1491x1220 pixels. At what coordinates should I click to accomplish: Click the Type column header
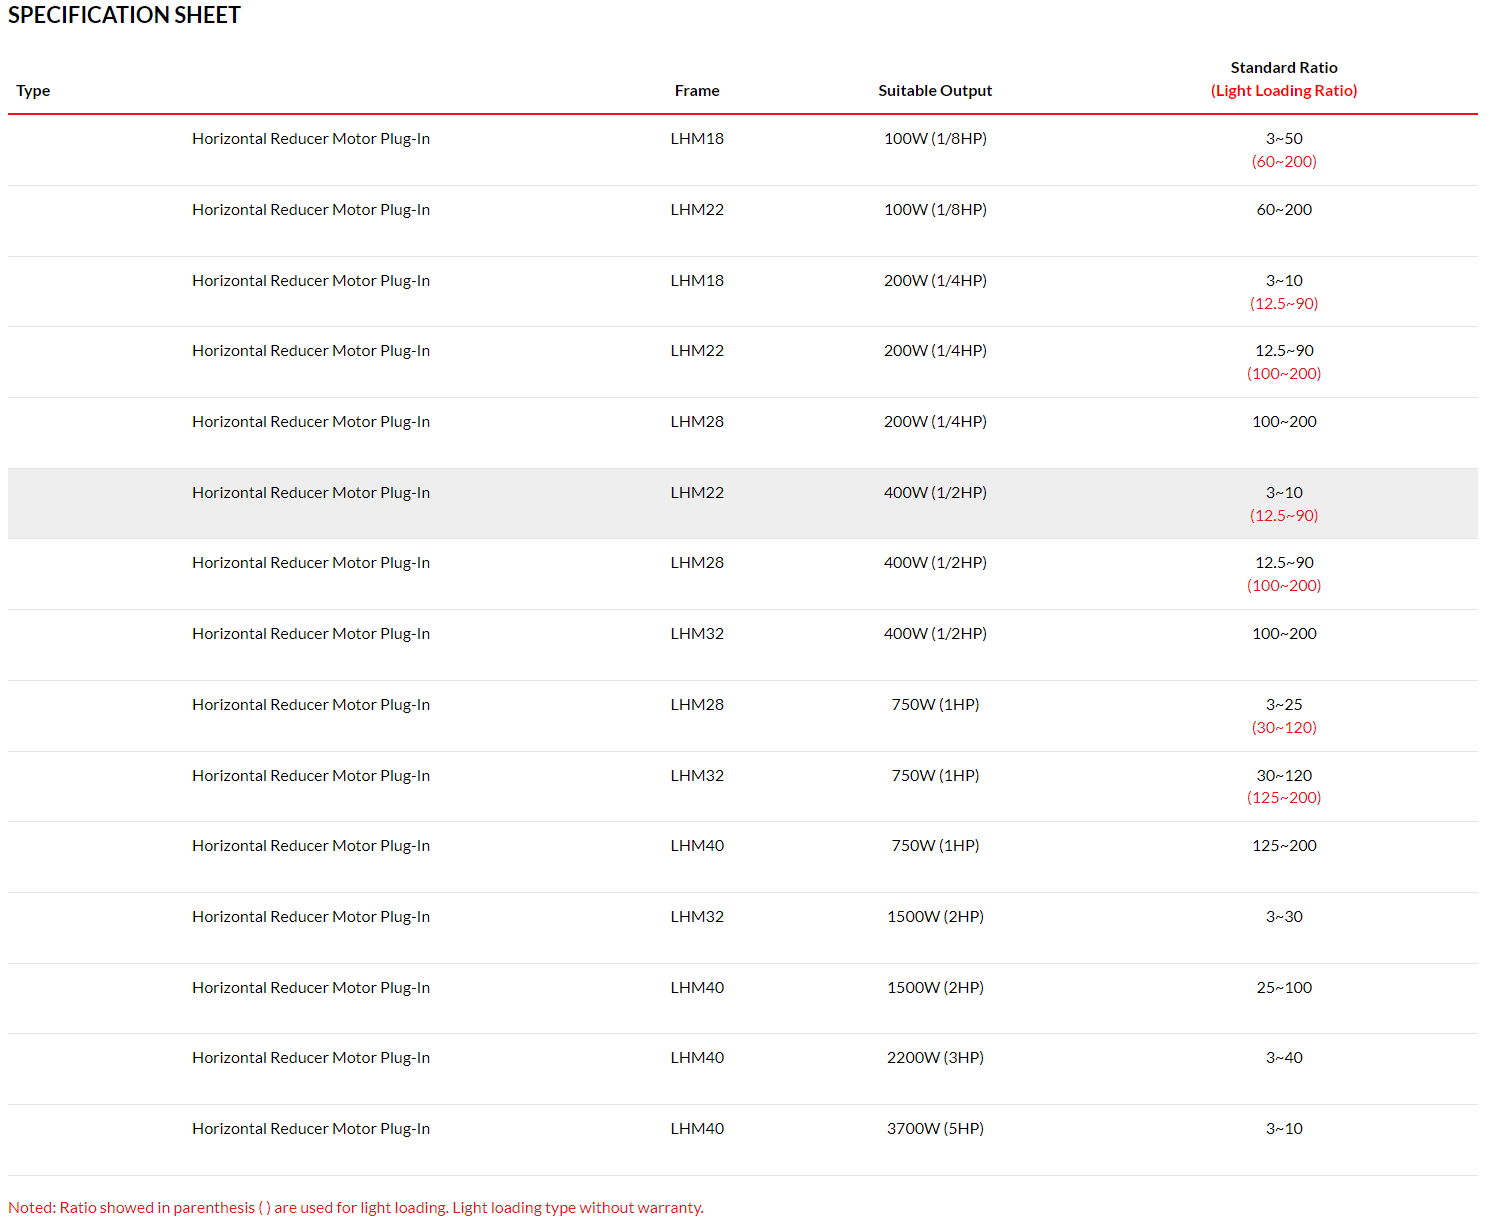(x=33, y=91)
